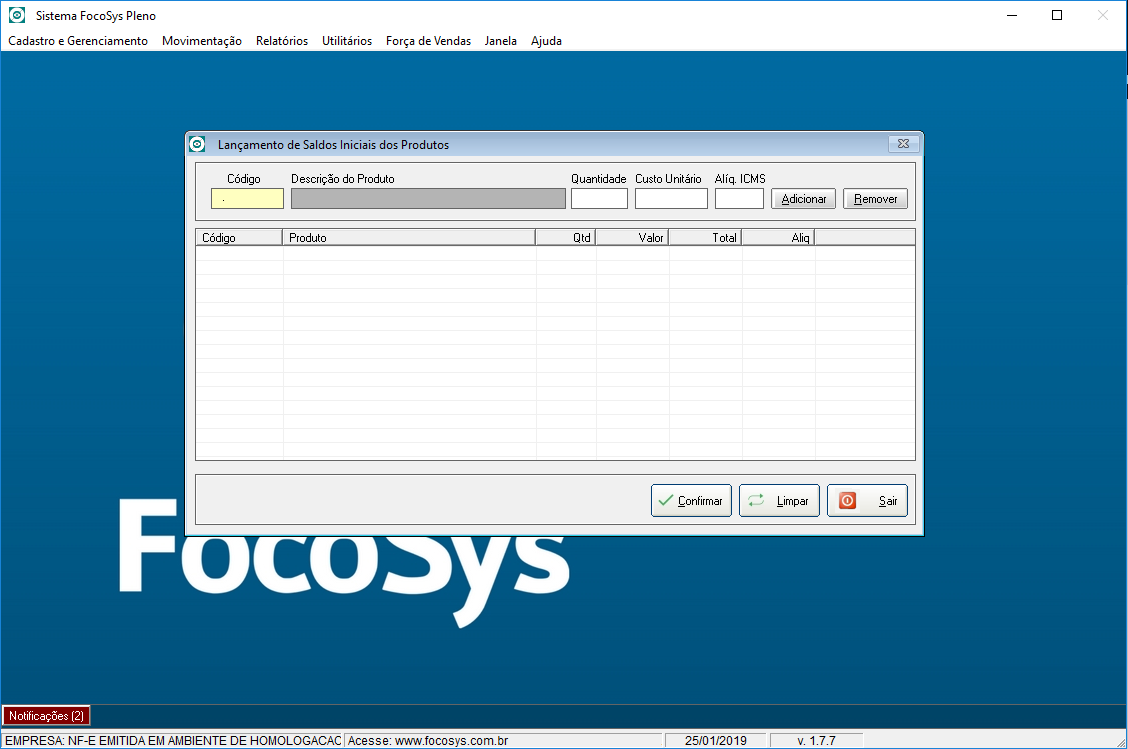
Task: Click the Adicionar button
Action: tap(804, 199)
